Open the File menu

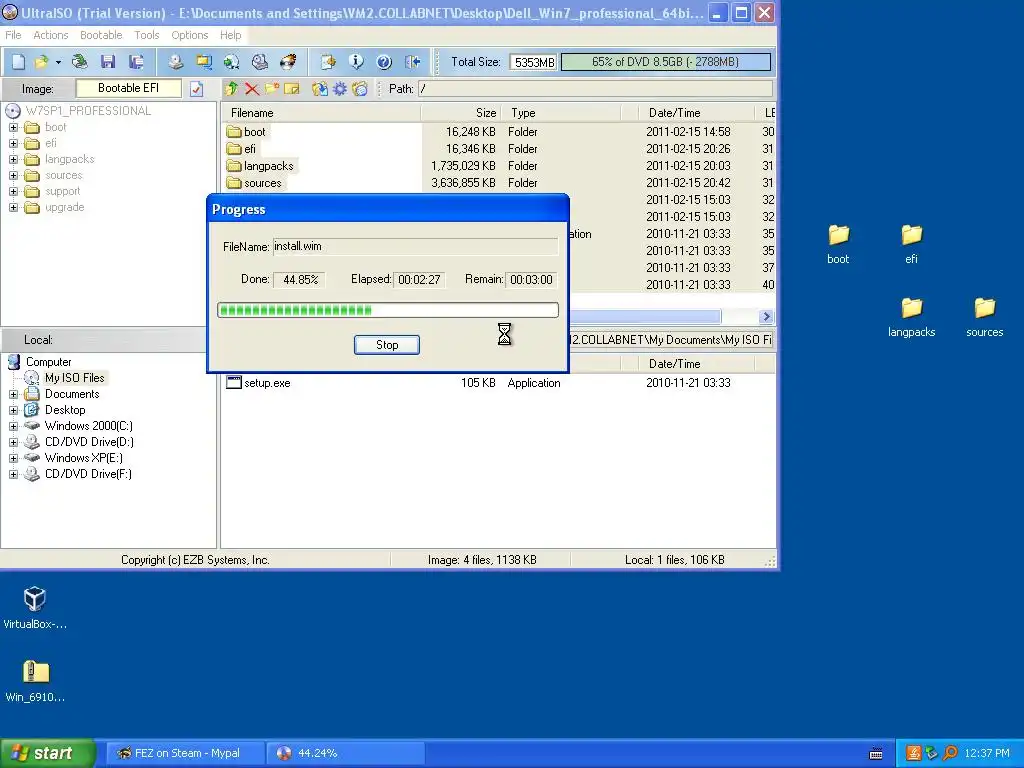pyautogui.click(x=13, y=35)
